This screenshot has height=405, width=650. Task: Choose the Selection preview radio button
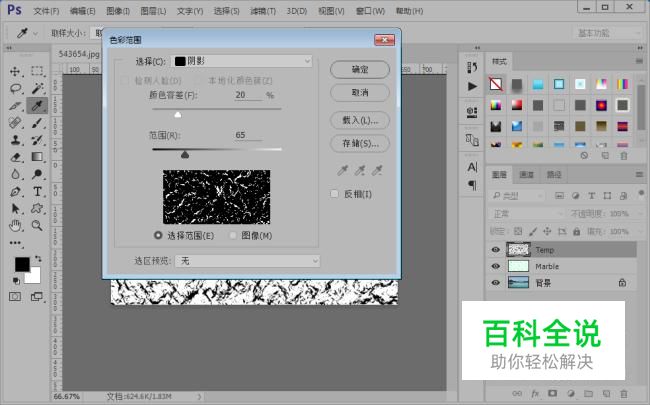point(158,235)
